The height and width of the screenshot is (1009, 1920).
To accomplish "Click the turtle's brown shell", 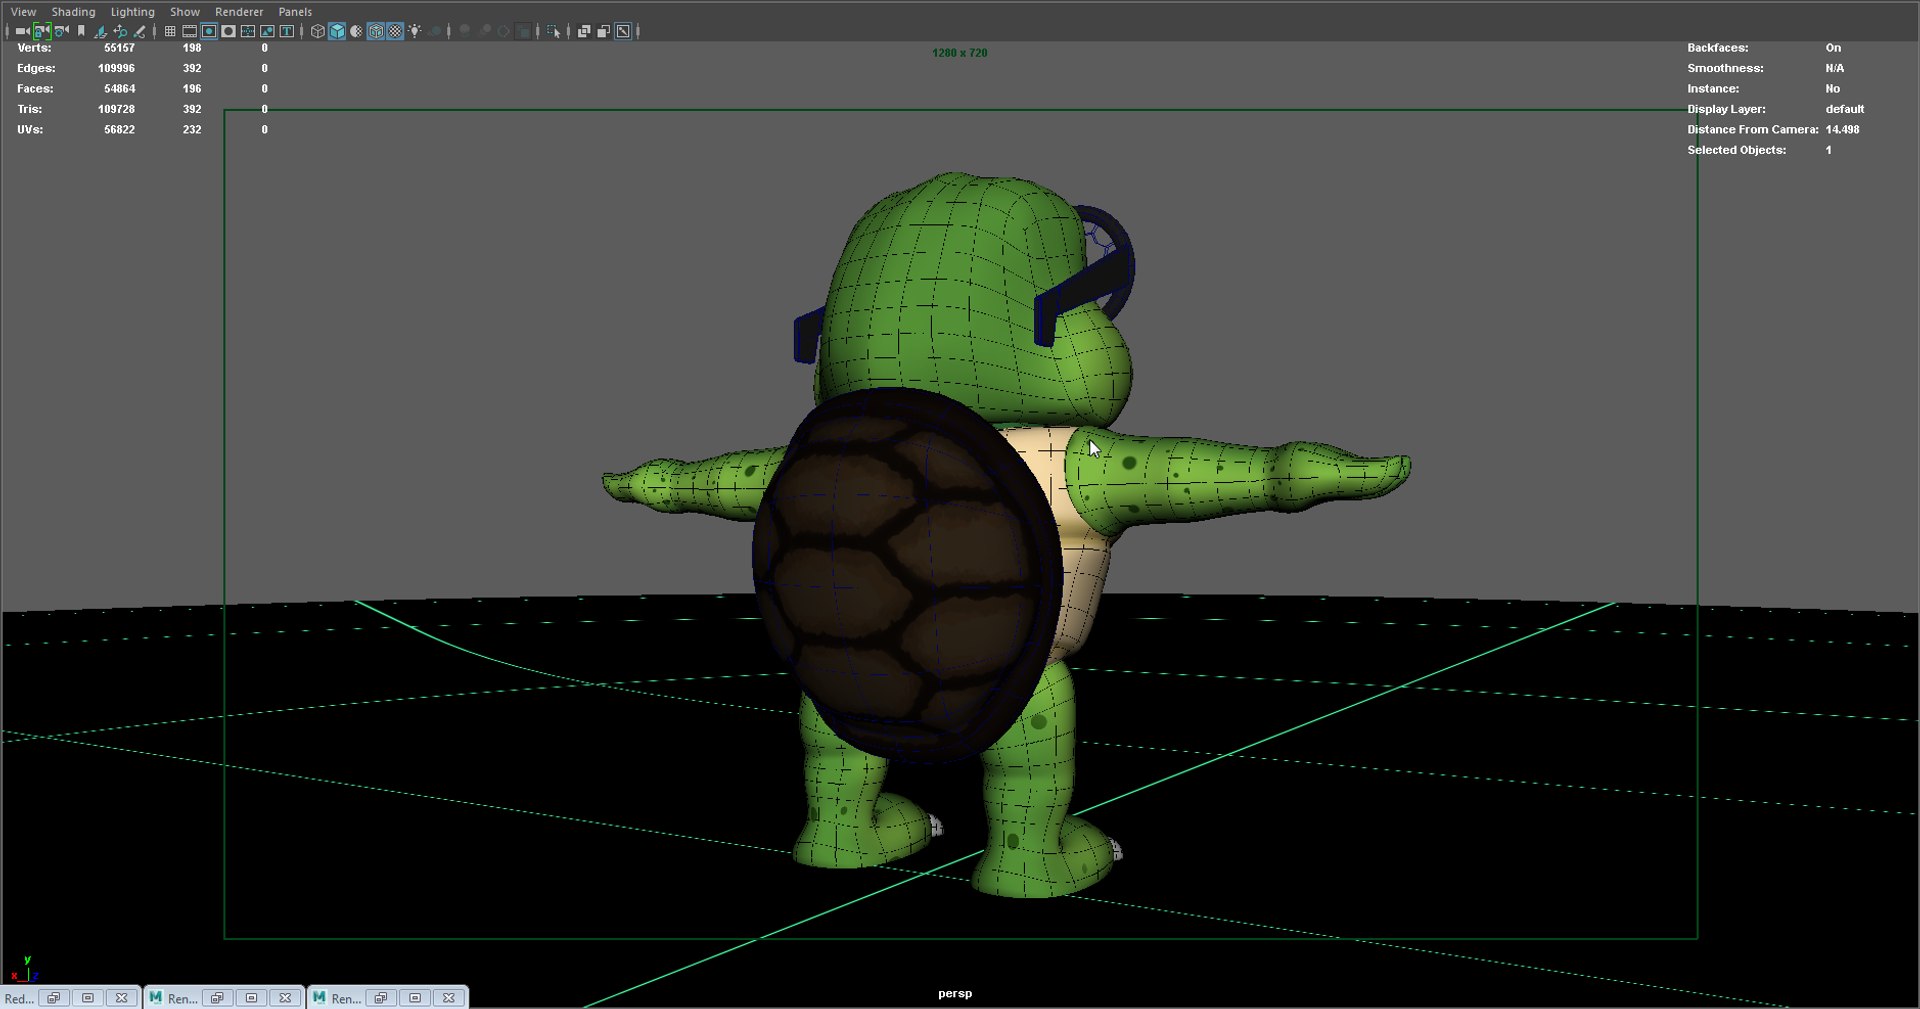I will pyautogui.click(x=905, y=575).
